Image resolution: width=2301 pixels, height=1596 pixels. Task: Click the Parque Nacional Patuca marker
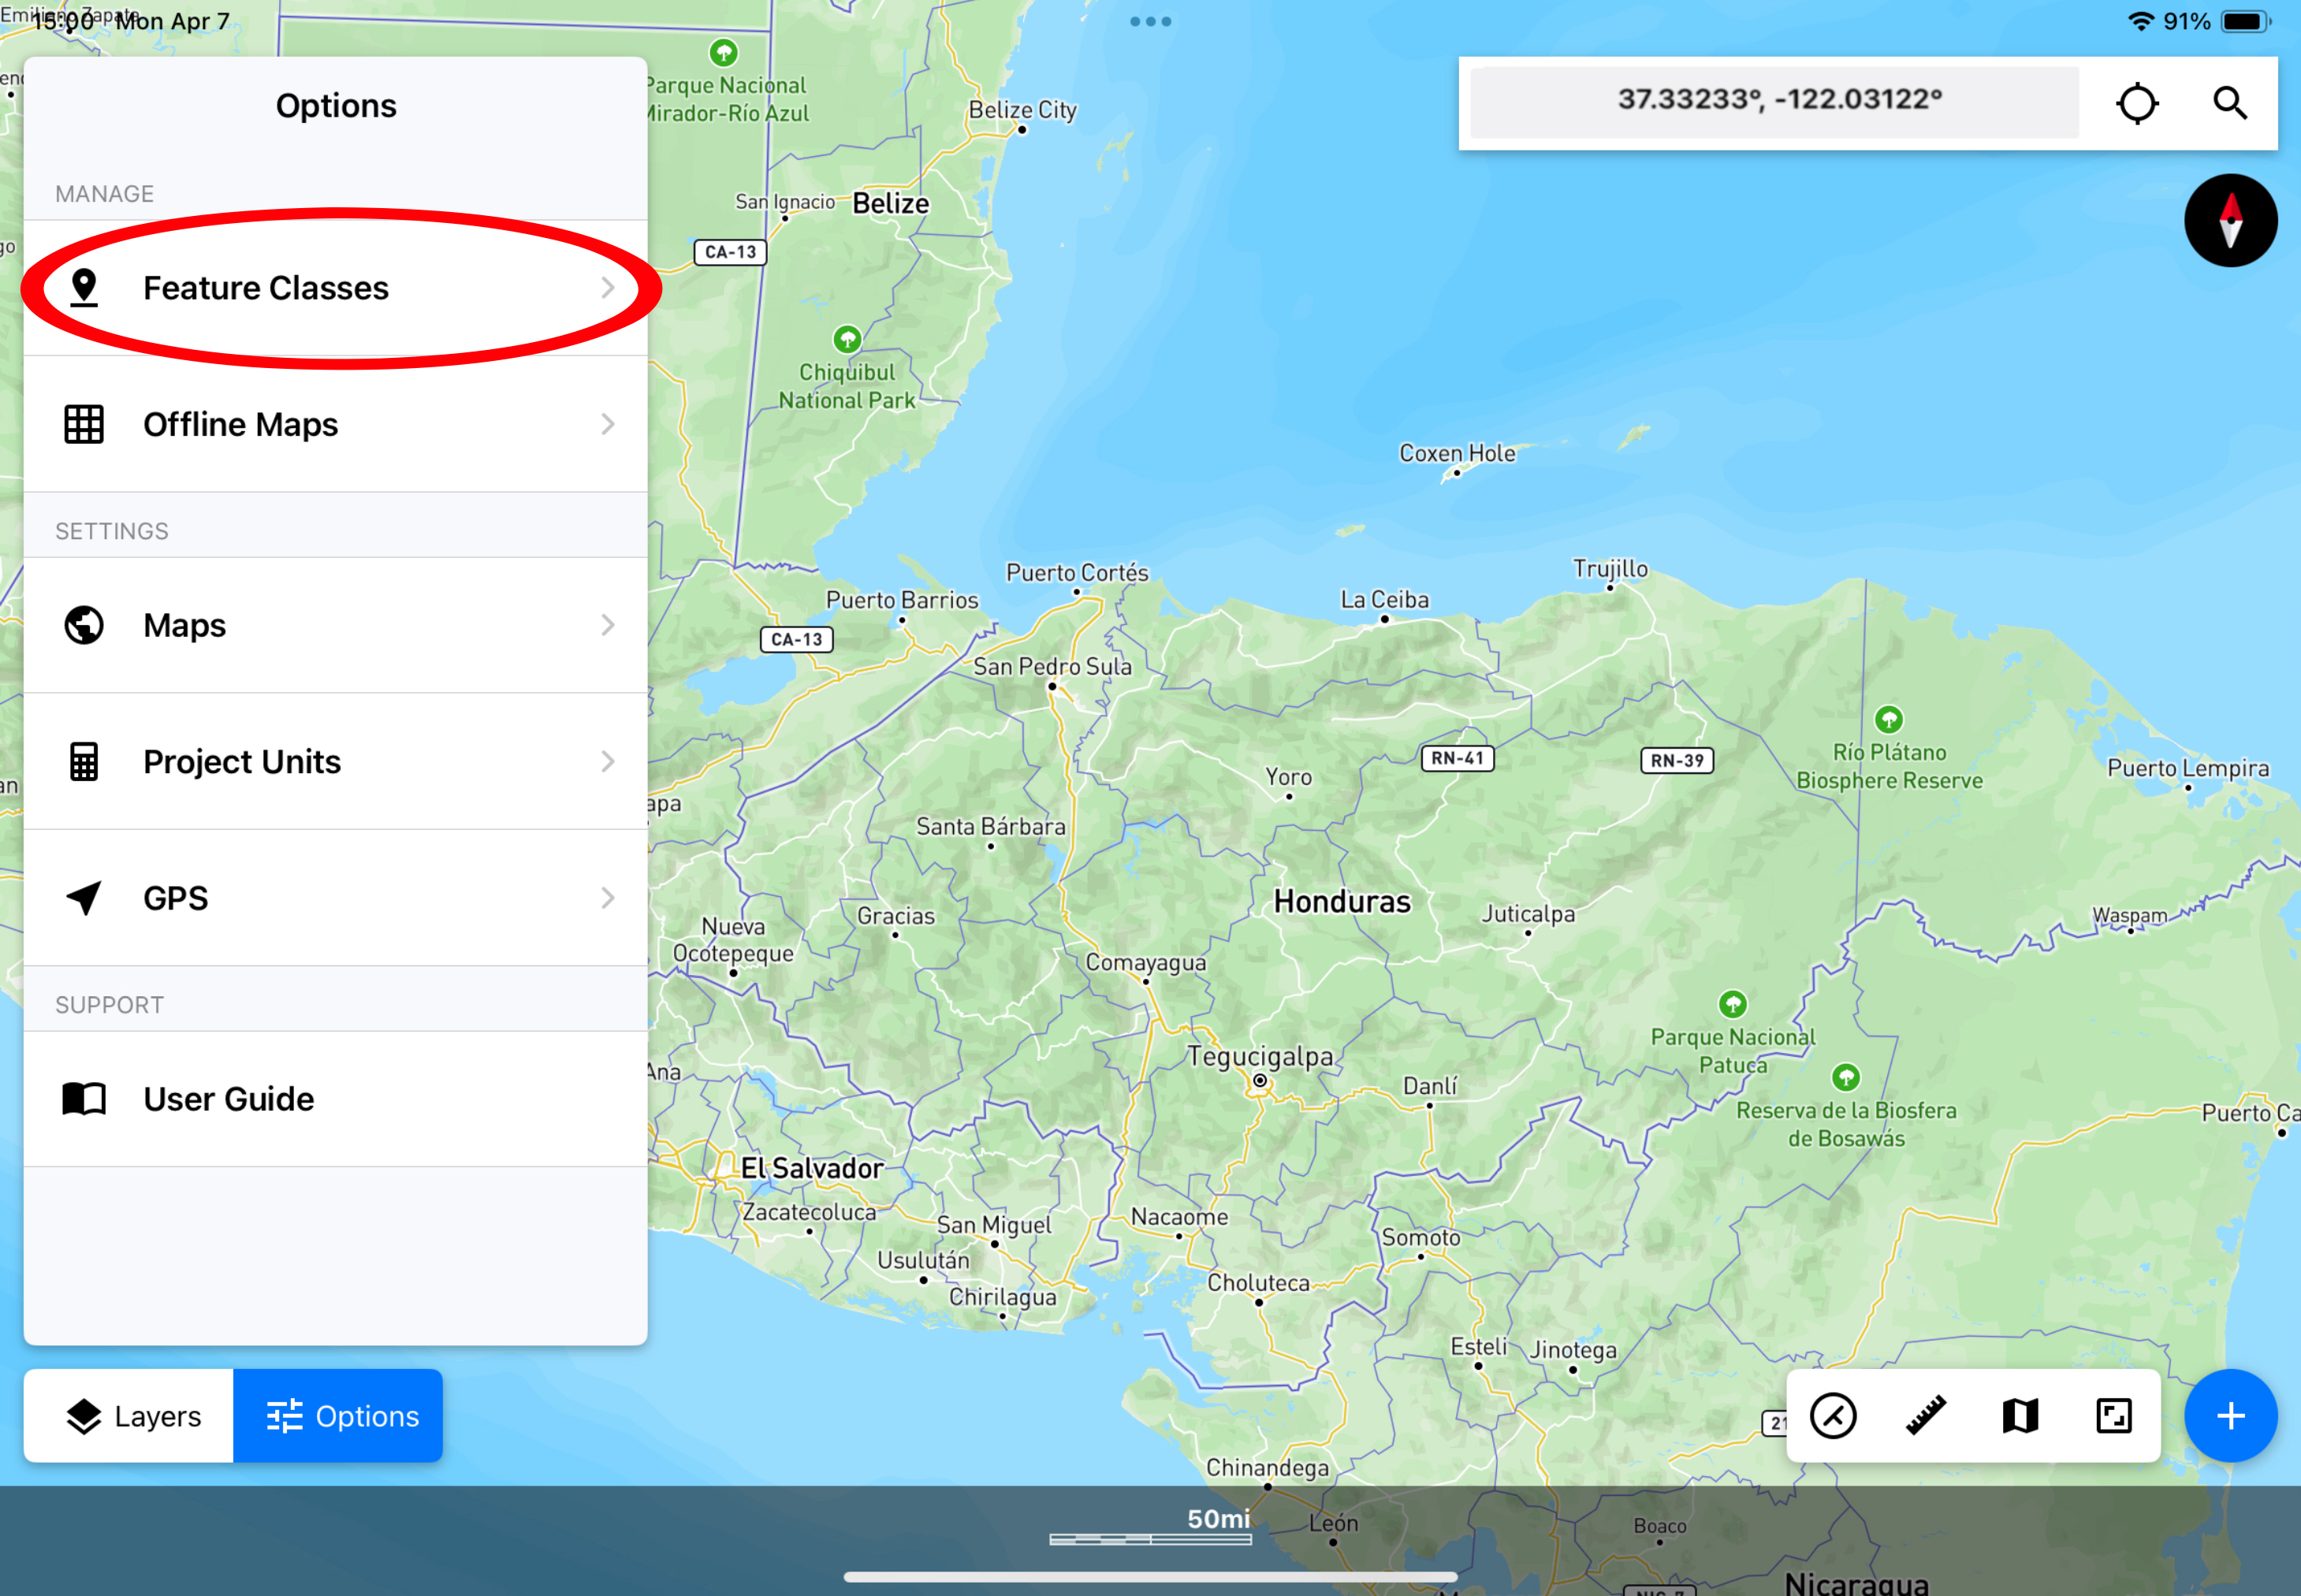(1733, 1003)
